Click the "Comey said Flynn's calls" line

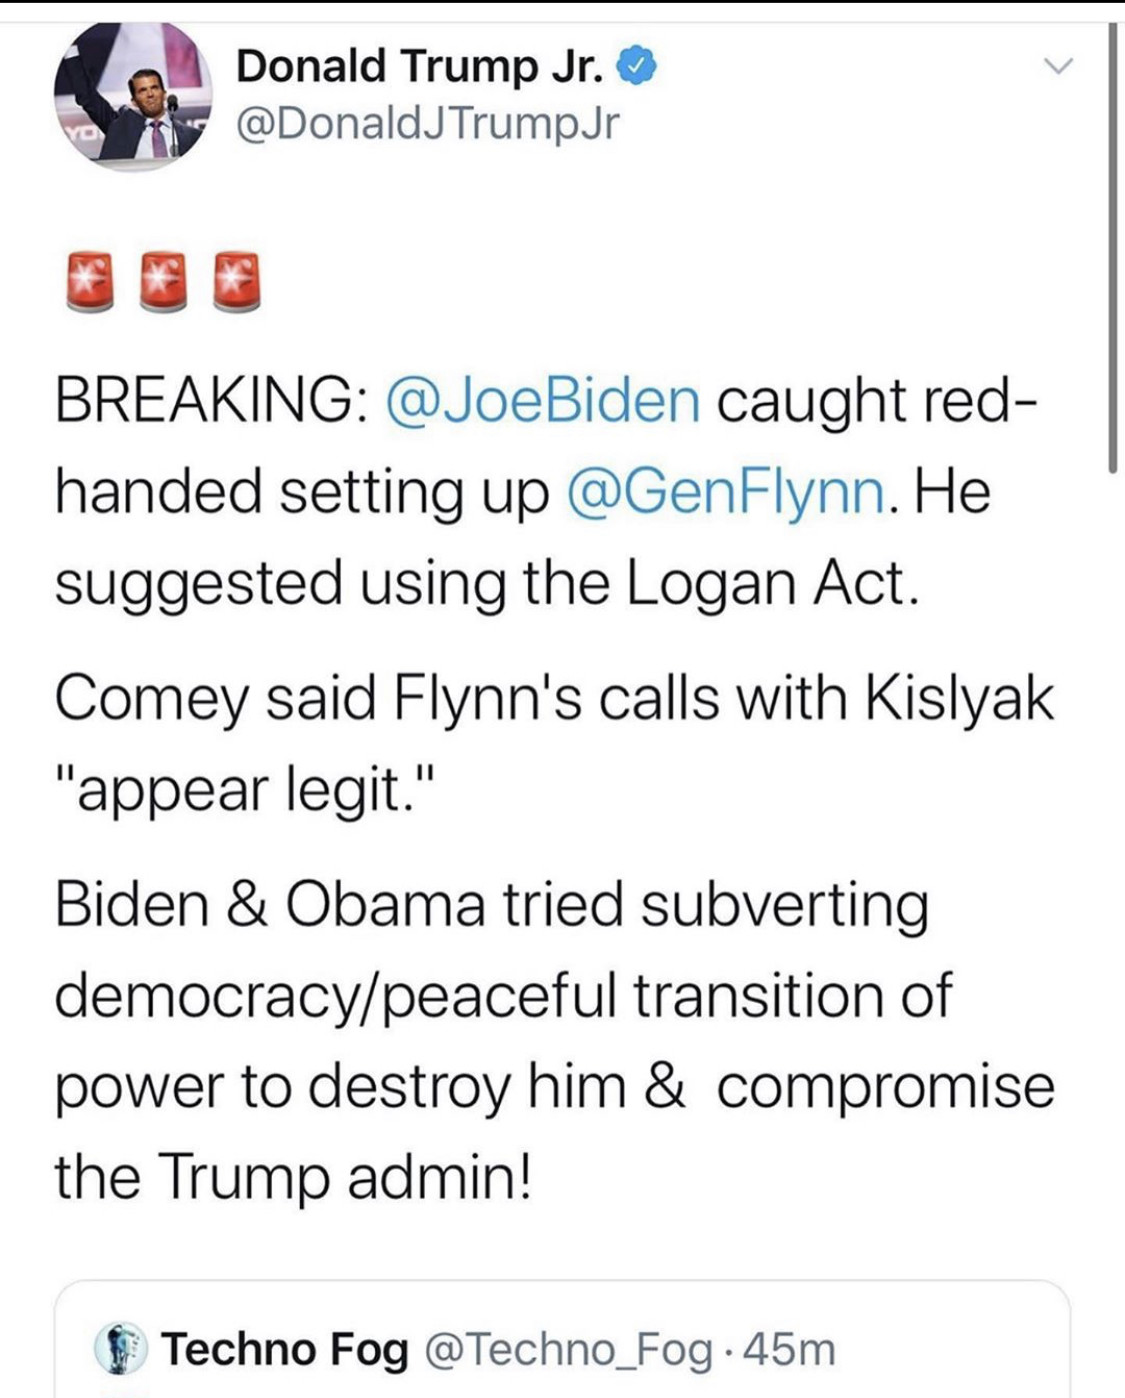(x=553, y=697)
